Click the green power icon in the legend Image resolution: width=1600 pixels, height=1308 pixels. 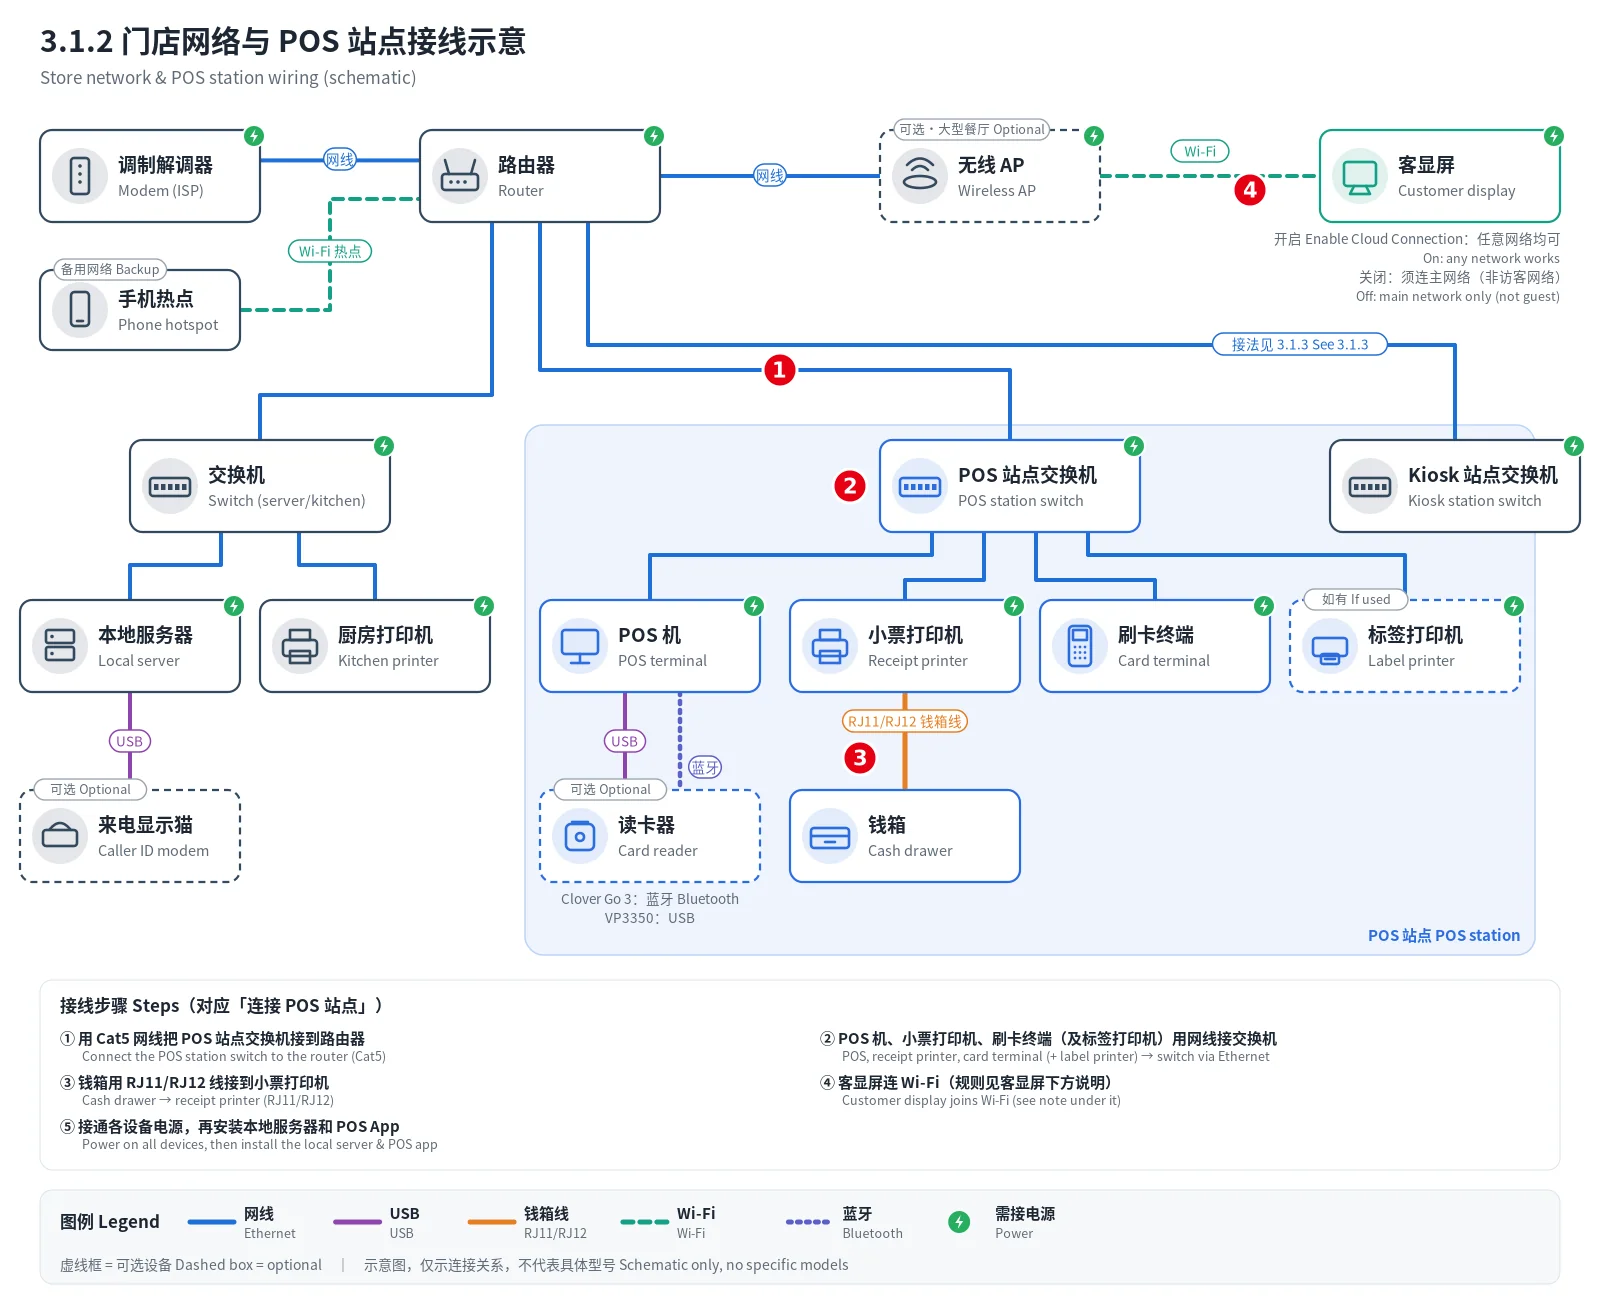pos(959,1222)
